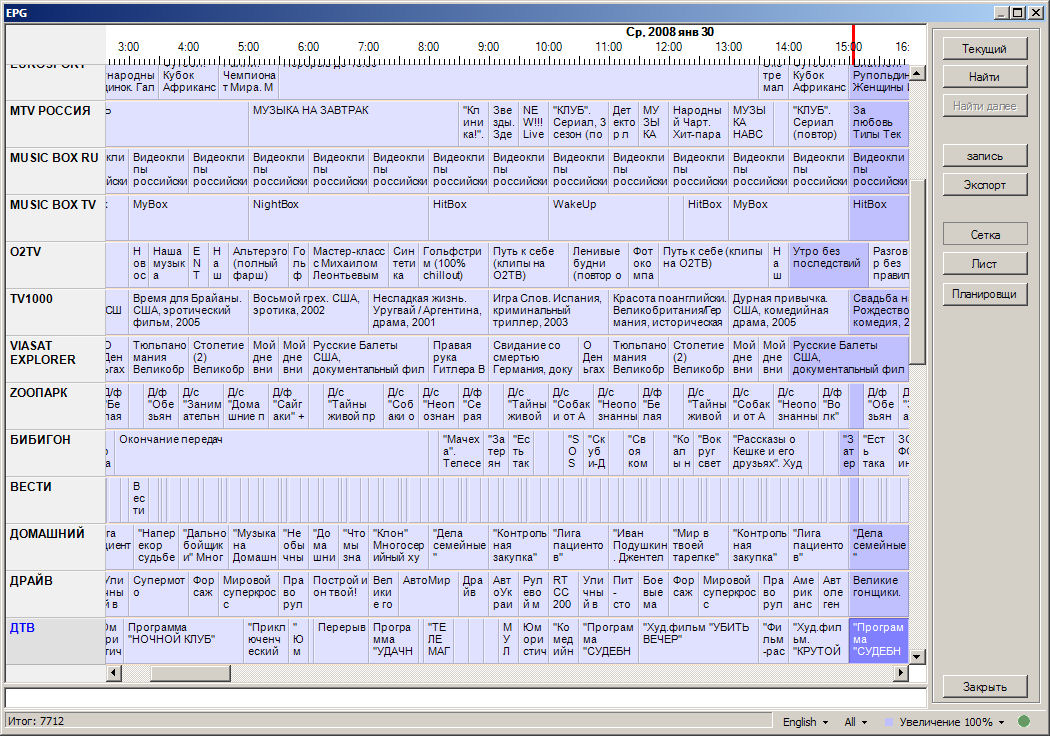Select the TV1000 channel header
1050x736 pixels.
[x=56, y=312]
